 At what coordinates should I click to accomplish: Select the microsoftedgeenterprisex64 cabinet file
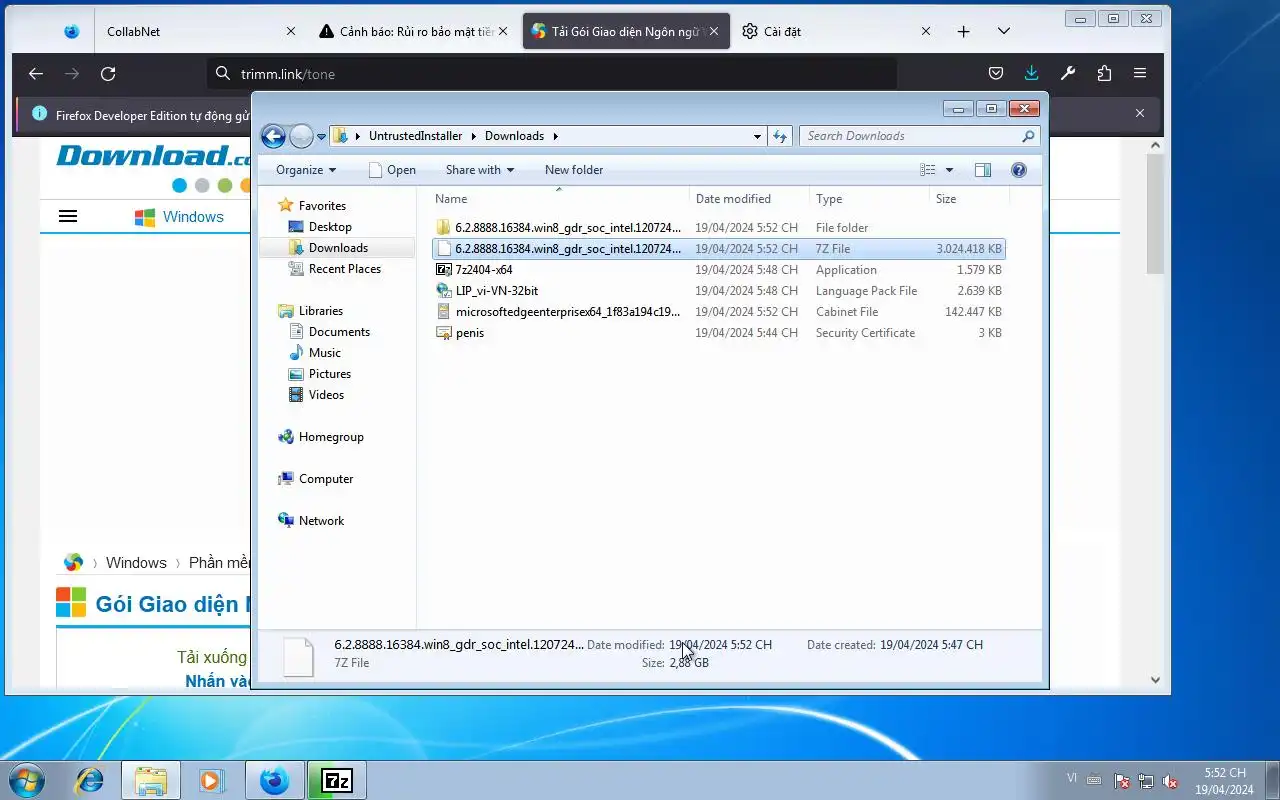pos(719,312)
